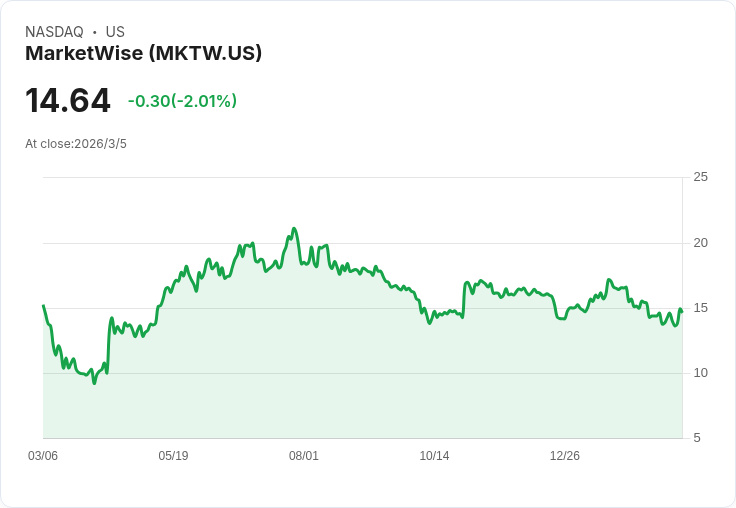Viewport: 736px width, 508px height.
Task: Select the 12/26 date on x-axis
Action: coord(565,456)
